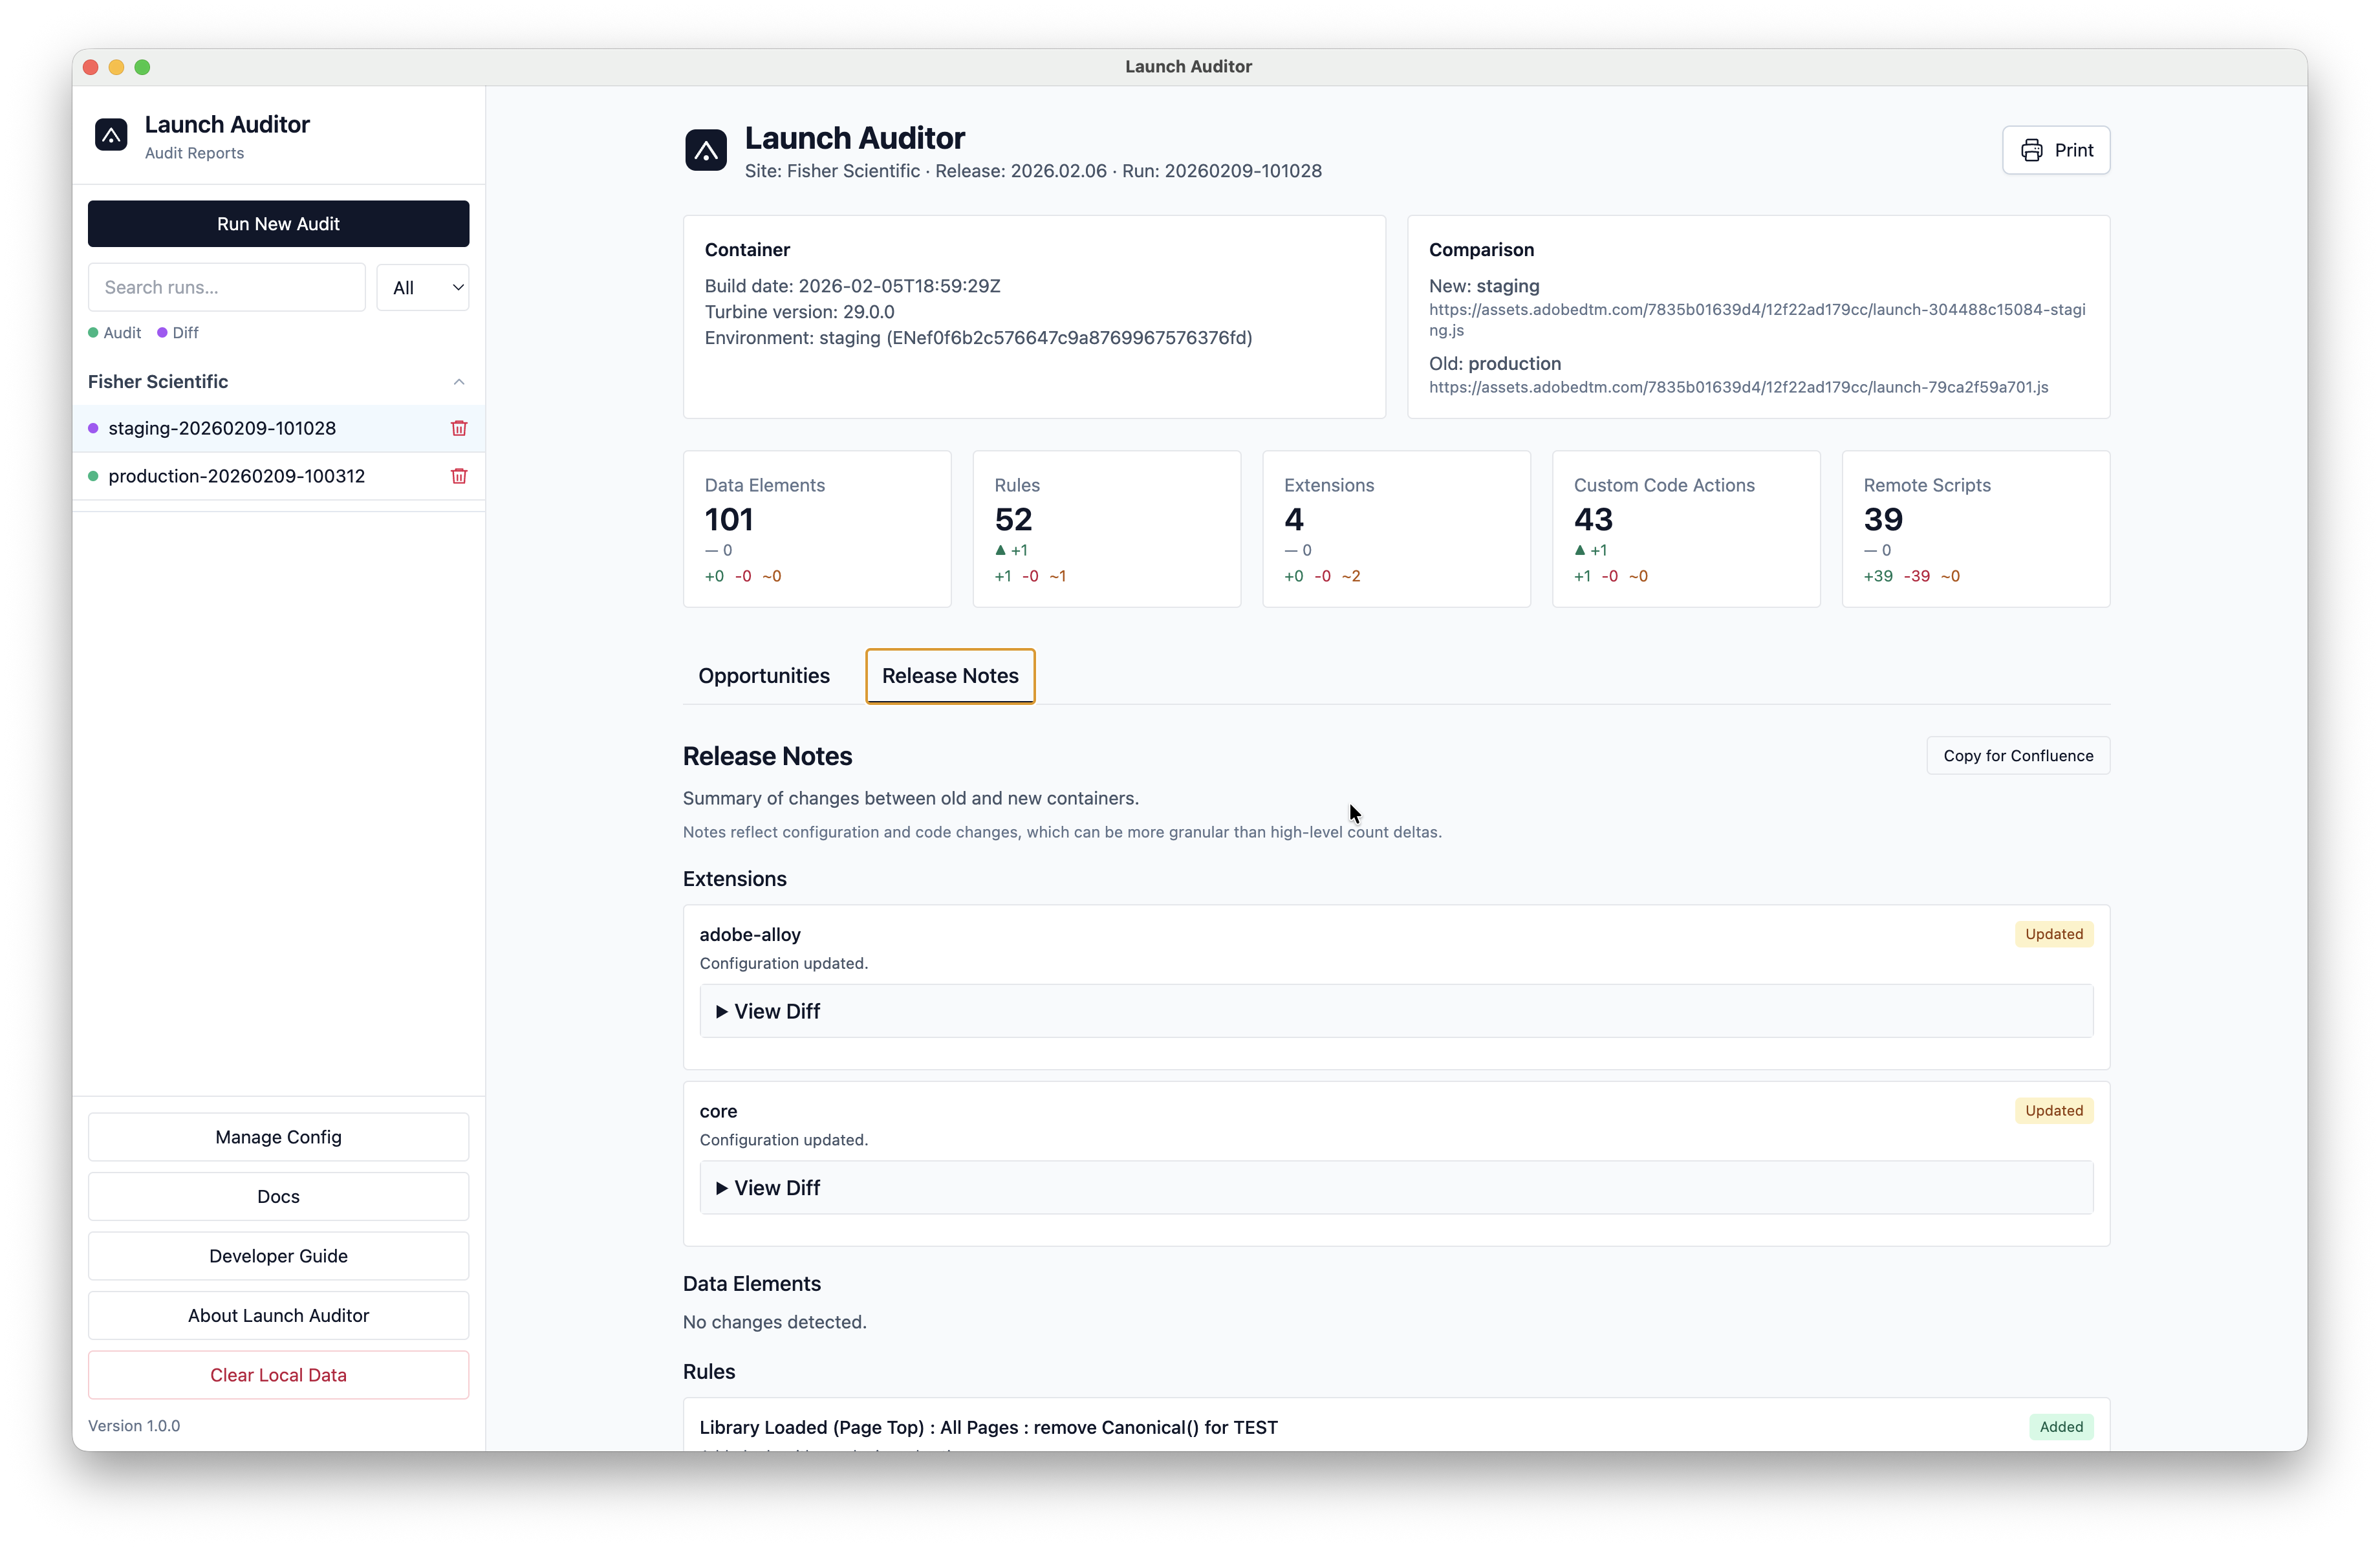
Task: Select the Release Notes tab
Action: click(949, 676)
